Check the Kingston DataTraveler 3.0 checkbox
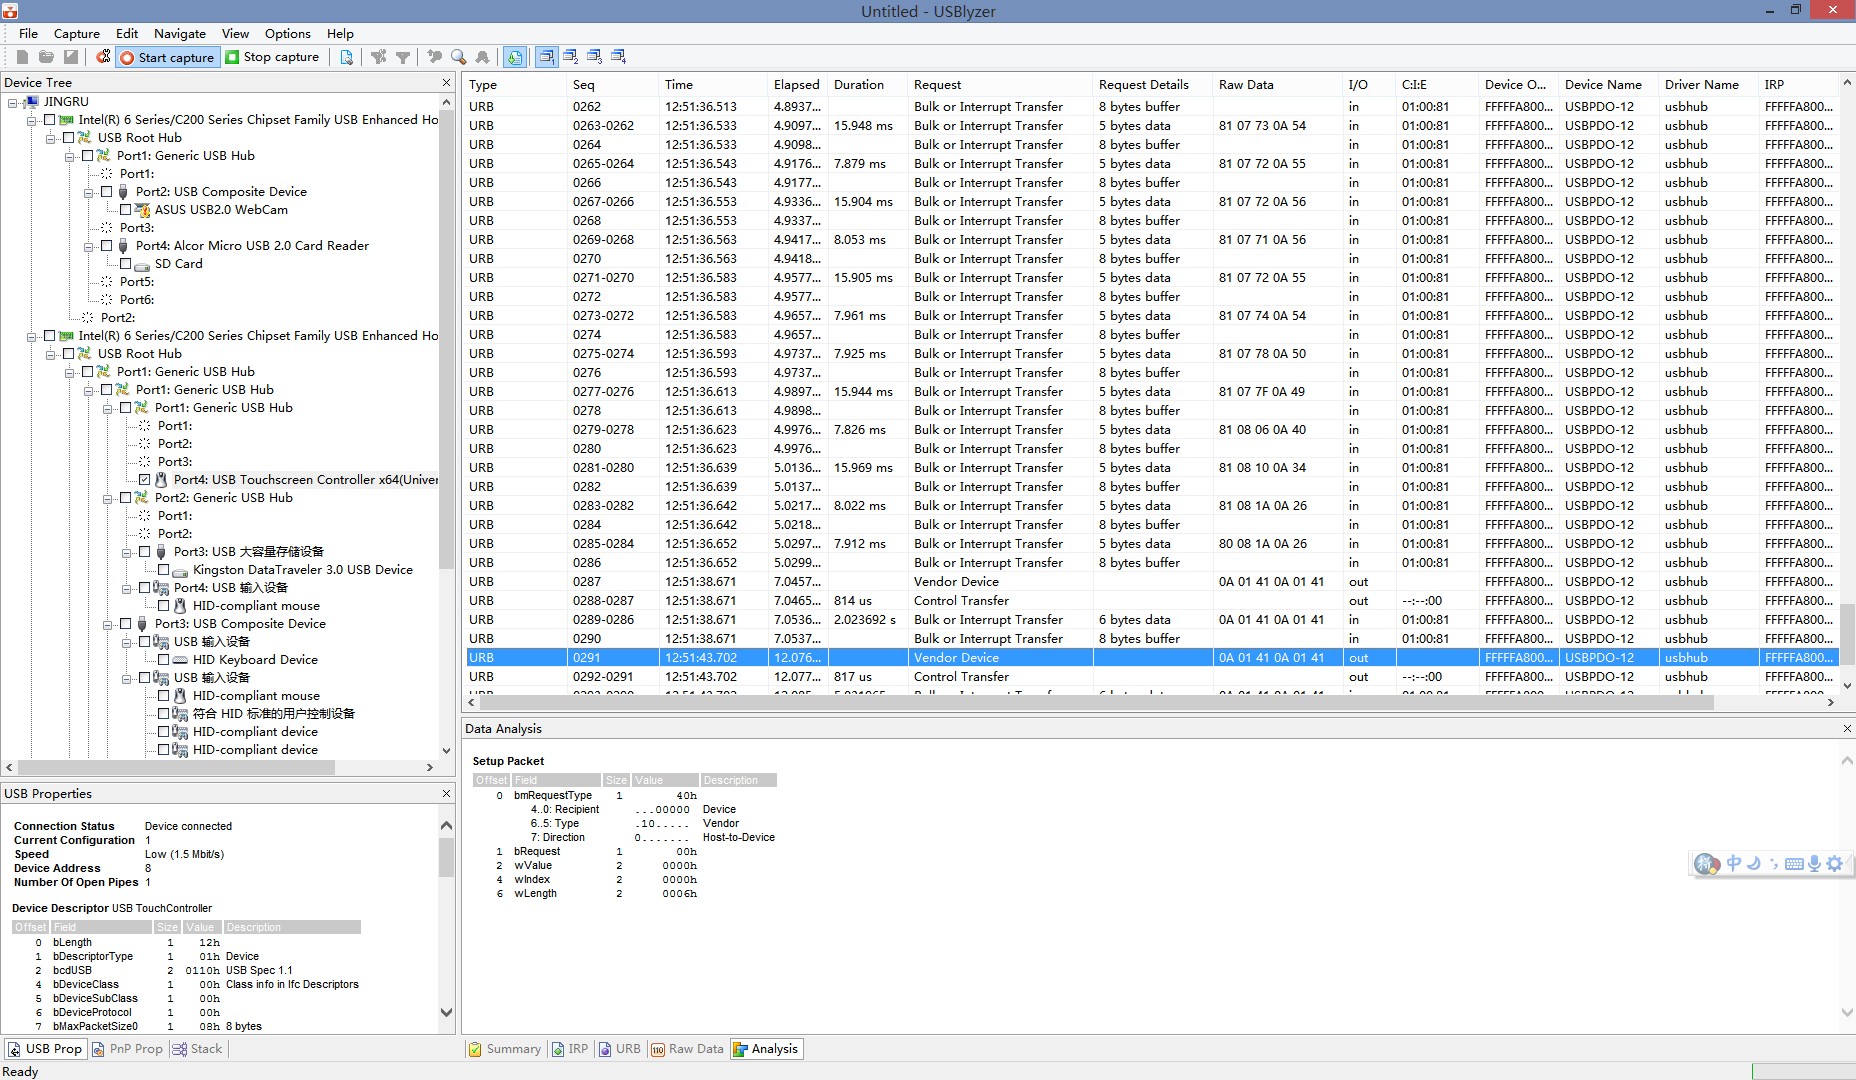The image size is (1856, 1080). point(163,570)
